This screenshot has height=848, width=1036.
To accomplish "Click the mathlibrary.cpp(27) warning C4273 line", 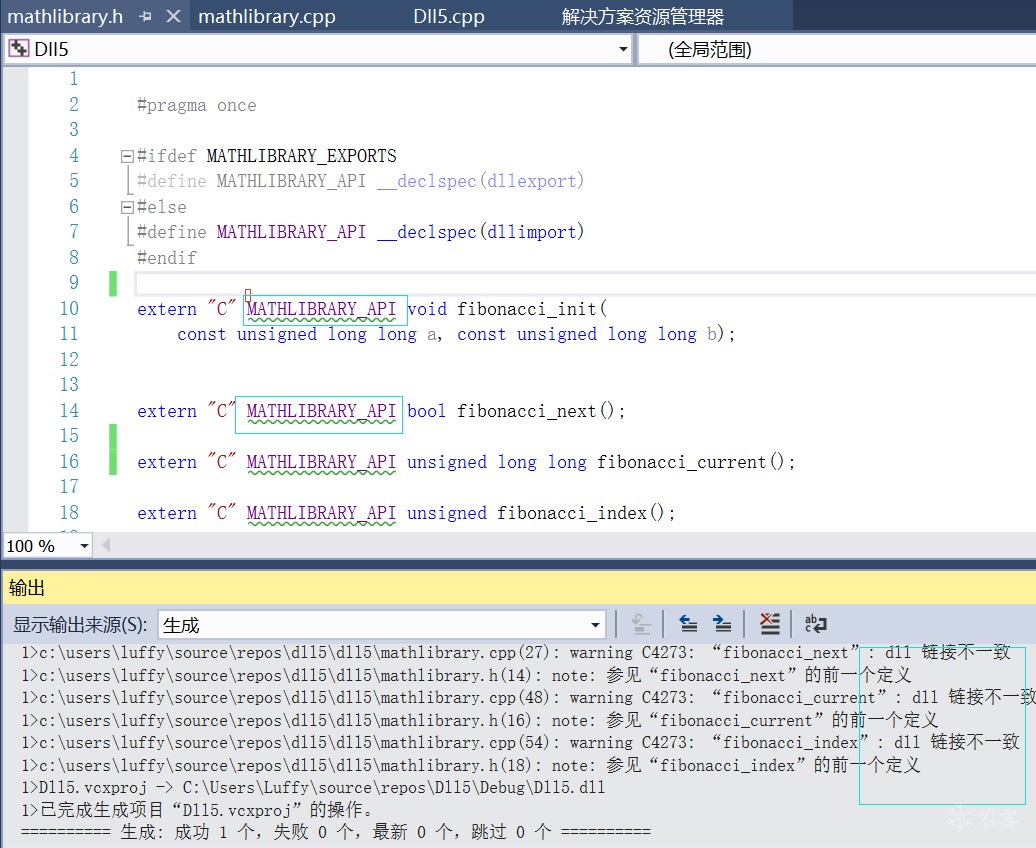I will [x=515, y=653].
